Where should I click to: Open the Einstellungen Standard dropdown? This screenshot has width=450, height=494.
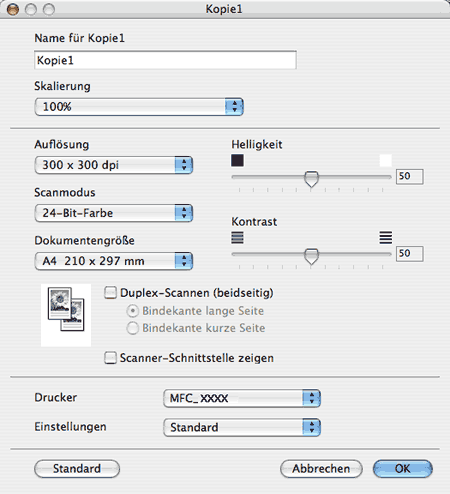pyautogui.click(x=242, y=427)
